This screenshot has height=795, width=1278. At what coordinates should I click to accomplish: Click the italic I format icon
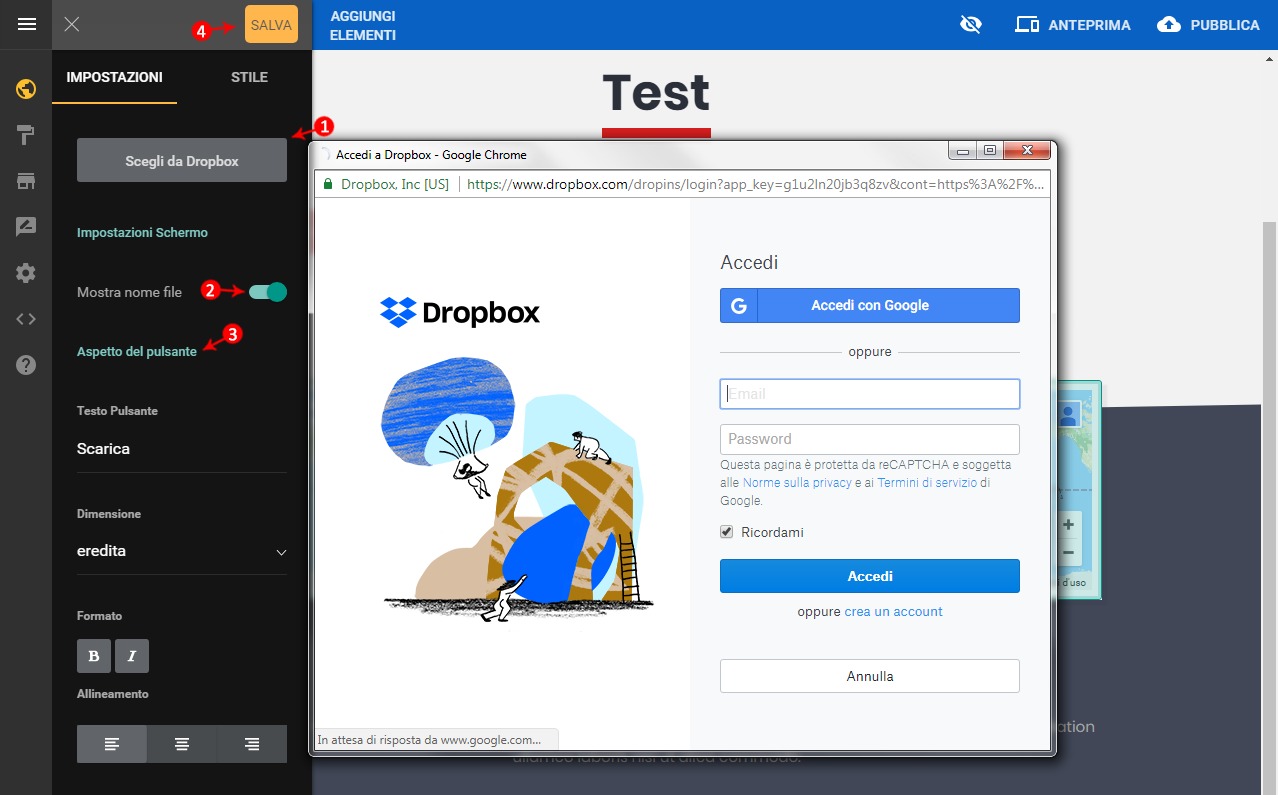(132, 656)
